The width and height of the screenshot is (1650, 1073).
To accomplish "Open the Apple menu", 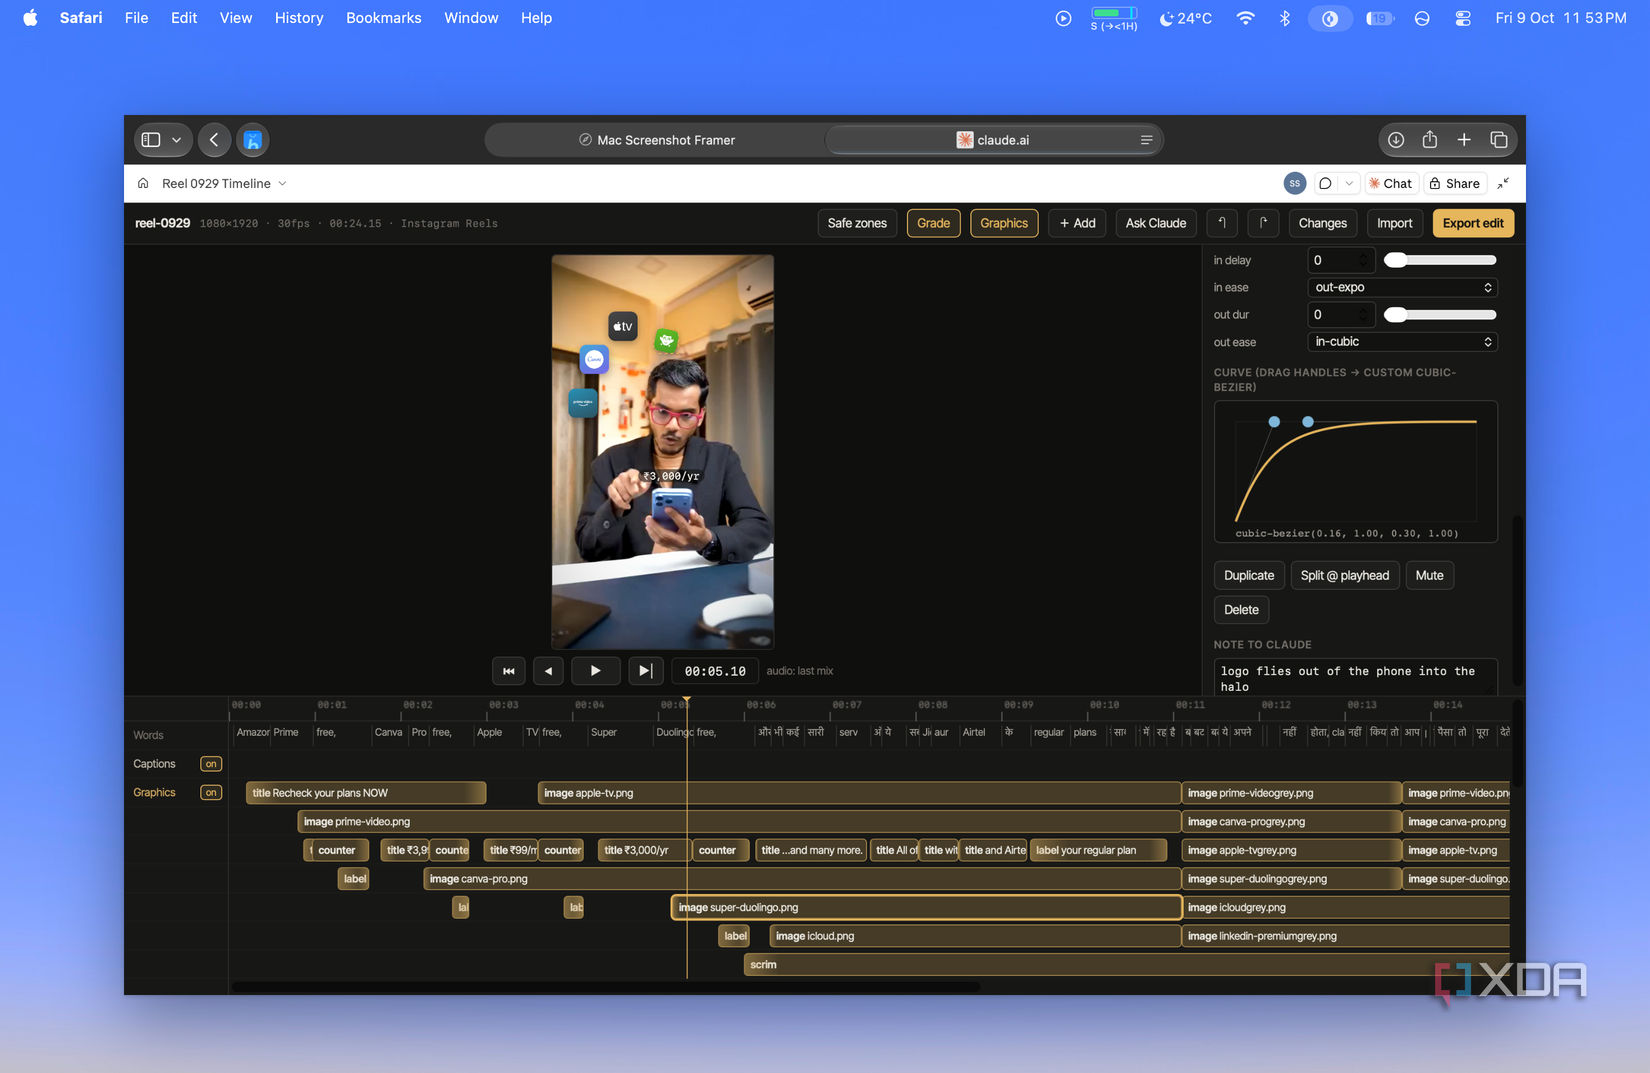I will (x=30, y=18).
